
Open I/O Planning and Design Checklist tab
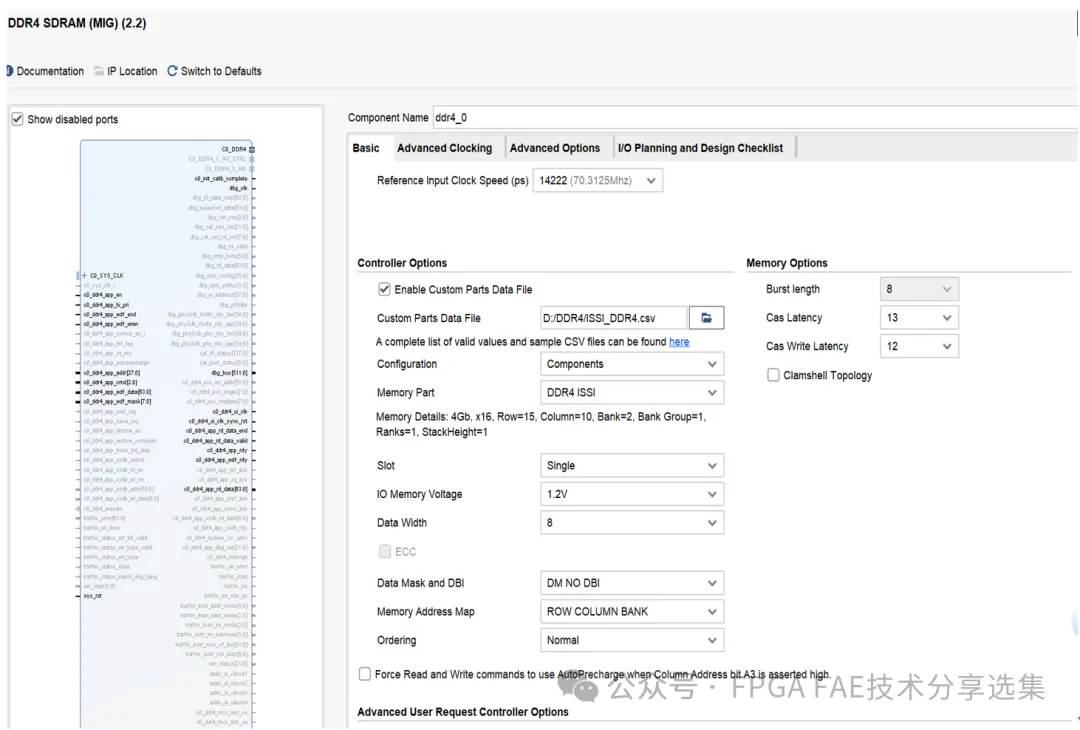pos(700,148)
